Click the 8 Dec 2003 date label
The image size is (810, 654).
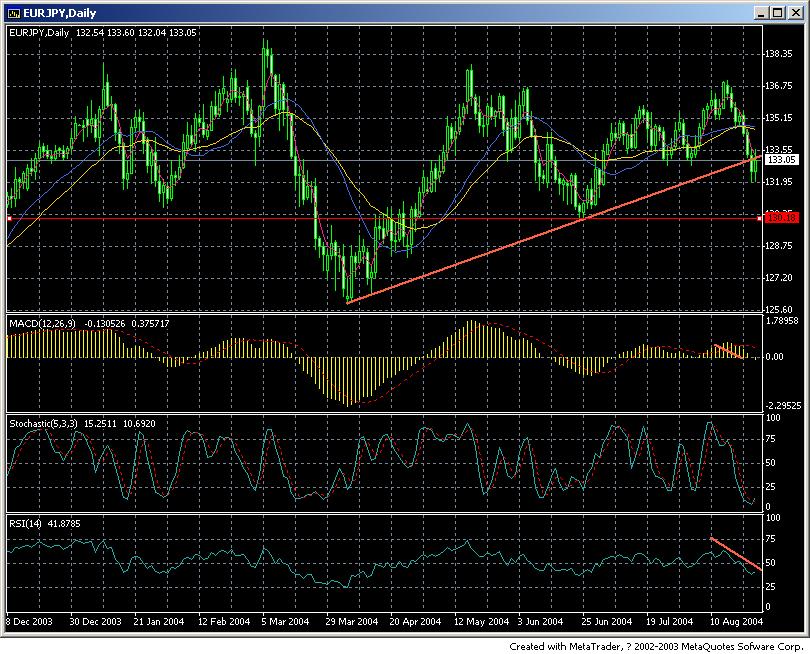point(30,621)
